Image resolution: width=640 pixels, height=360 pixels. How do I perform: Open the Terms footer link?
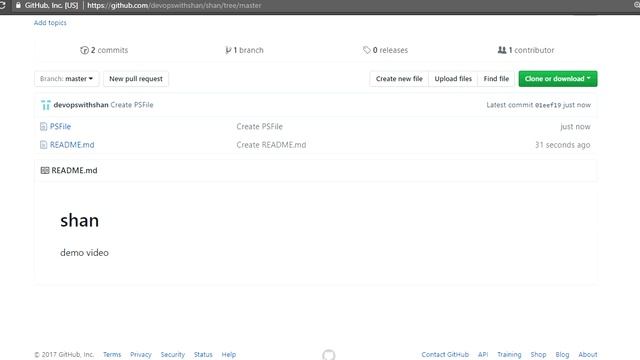(x=112, y=355)
